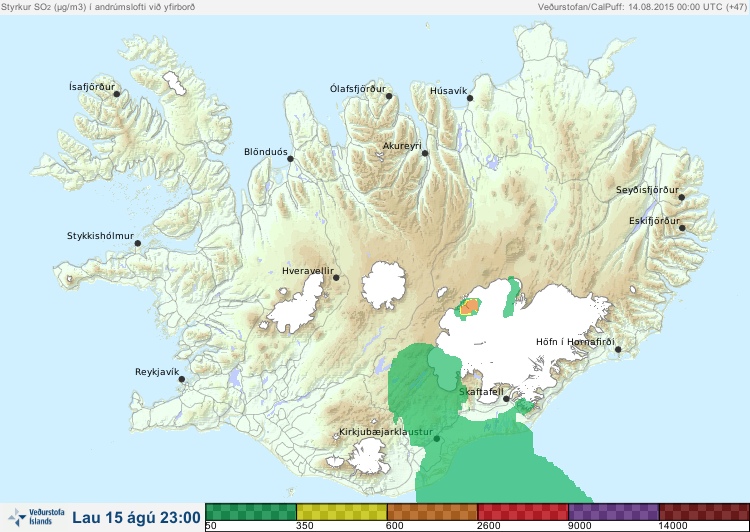Click the Akureyri location dot
750x532 pixels.
point(425,153)
